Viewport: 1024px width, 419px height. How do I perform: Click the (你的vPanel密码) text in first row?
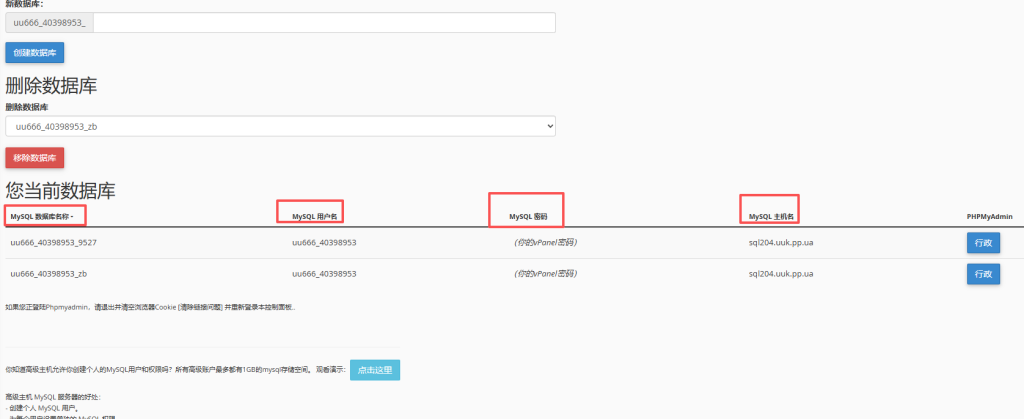pos(545,242)
